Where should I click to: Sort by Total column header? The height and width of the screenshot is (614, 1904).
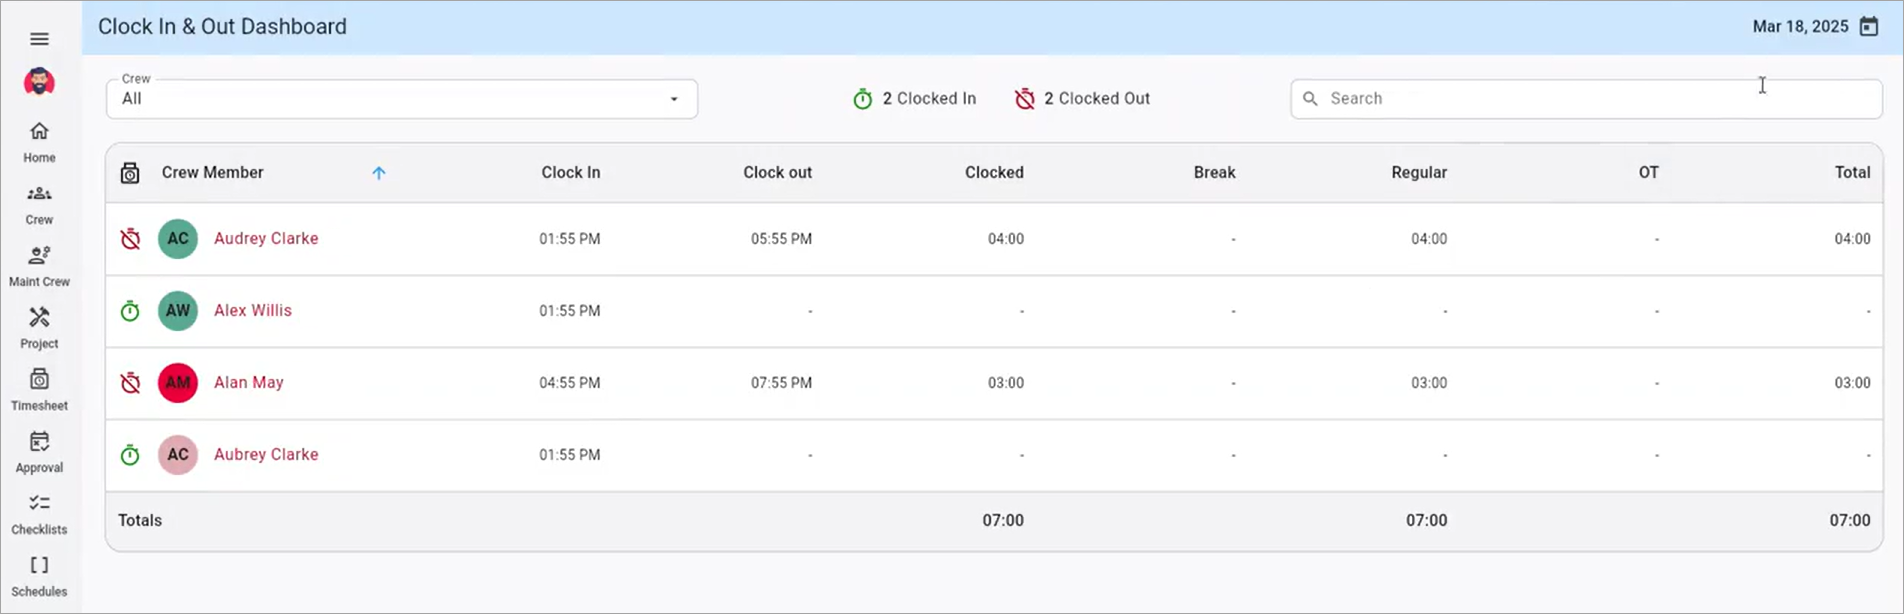click(1852, 173)
